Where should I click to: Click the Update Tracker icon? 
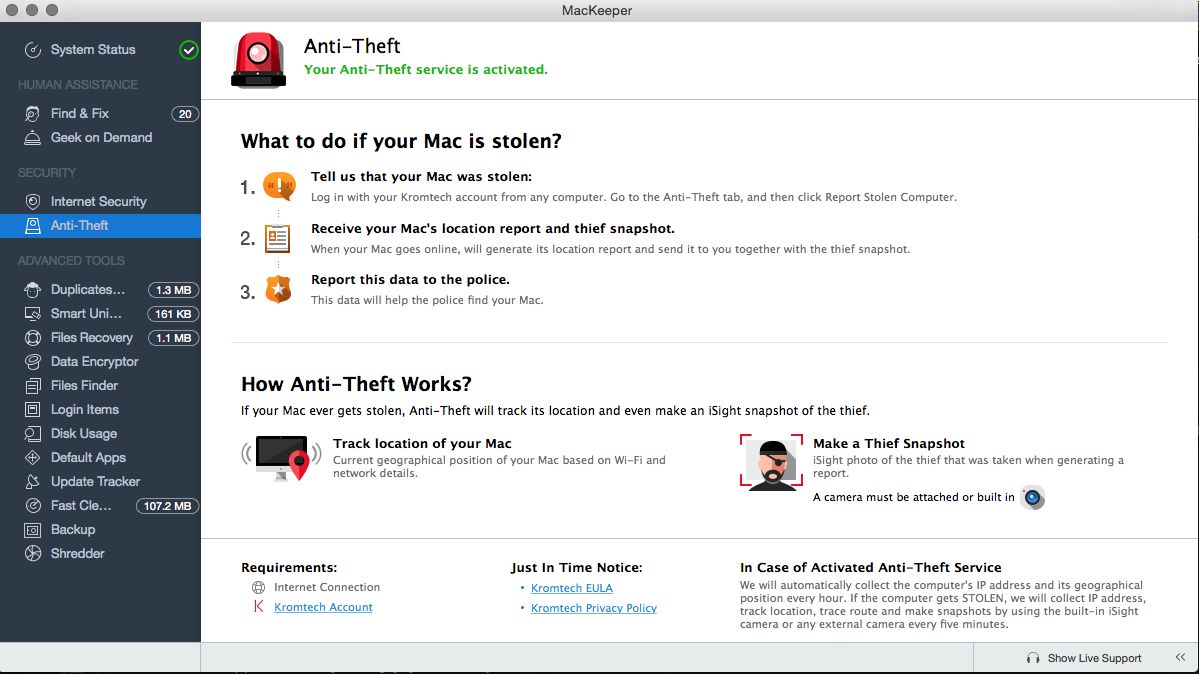click(32, 481)
